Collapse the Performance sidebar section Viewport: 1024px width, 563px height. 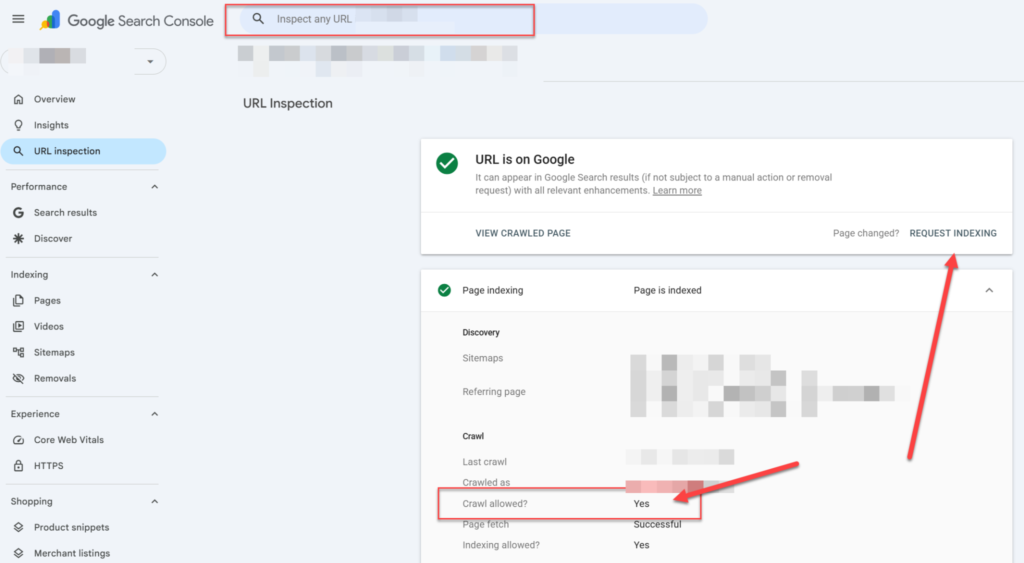(155, 187)
